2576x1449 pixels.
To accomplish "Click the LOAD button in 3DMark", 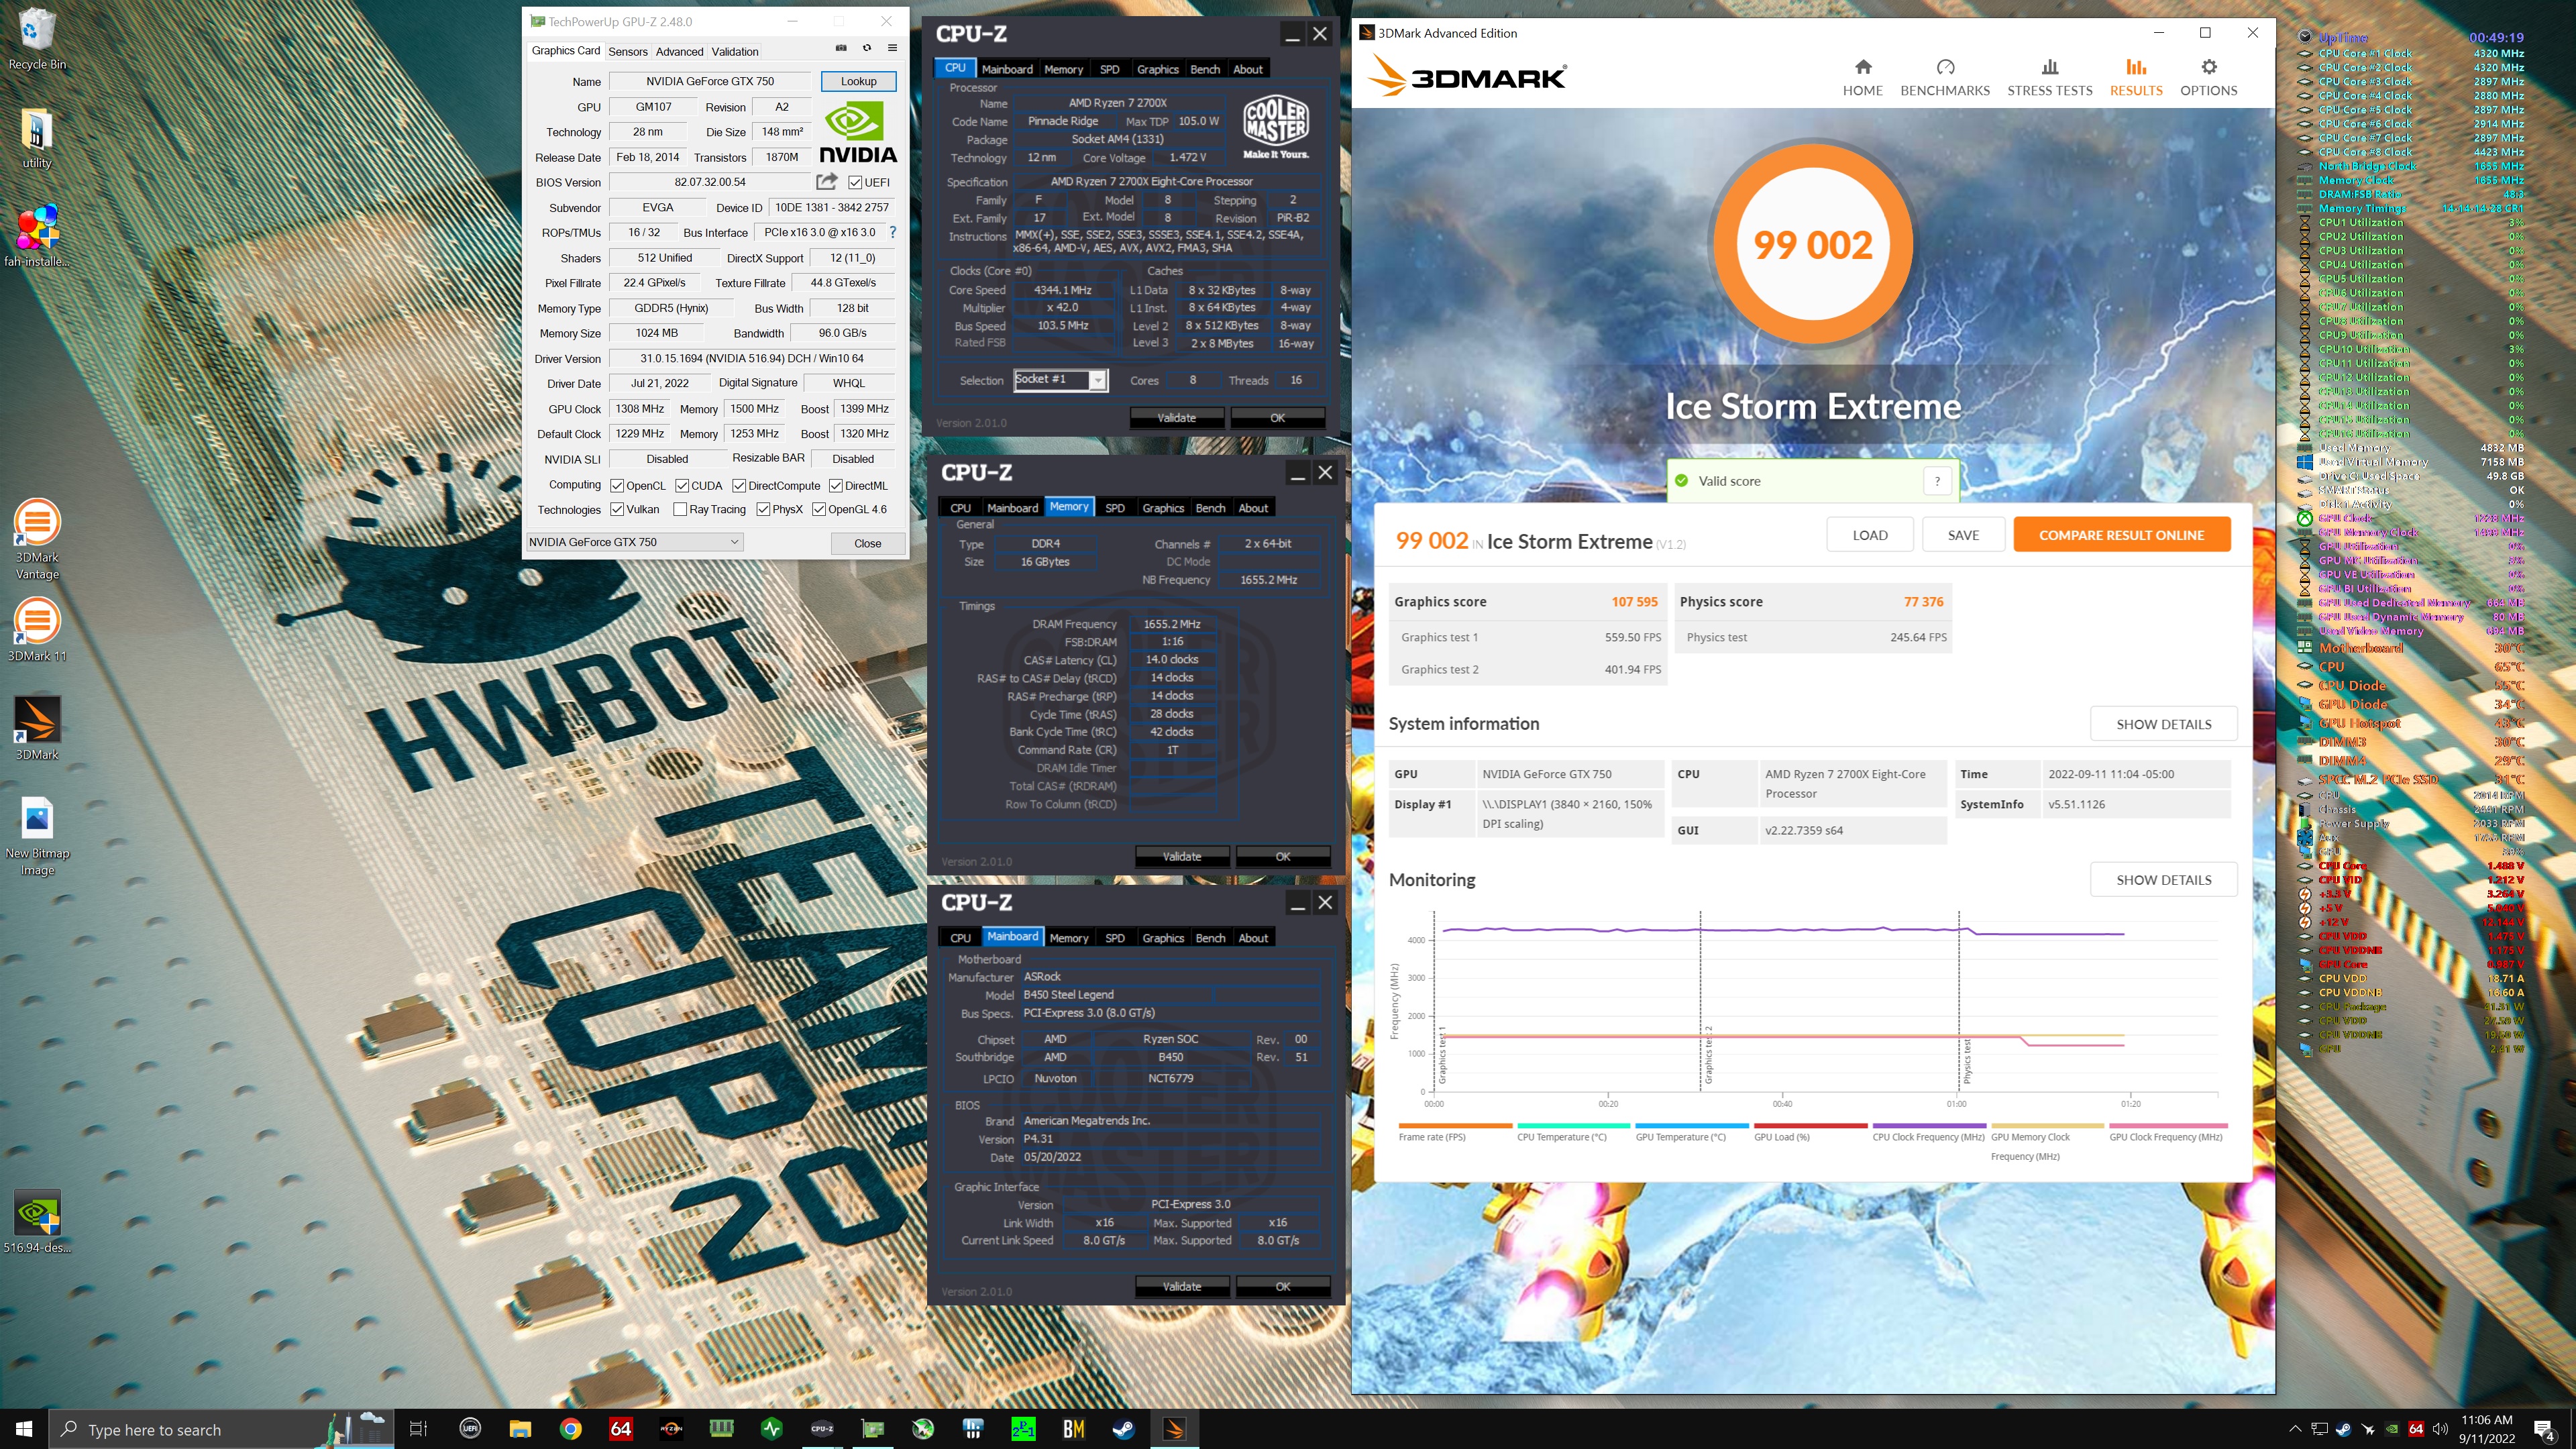I will (1870, 535).
